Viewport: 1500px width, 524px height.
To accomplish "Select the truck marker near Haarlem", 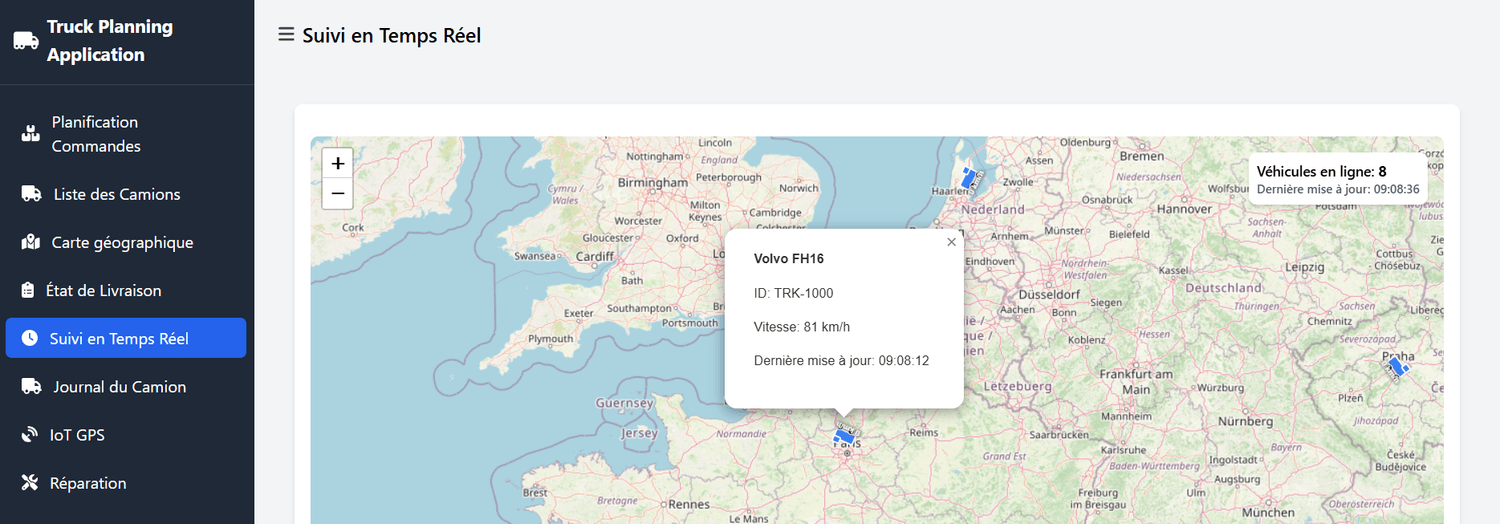I will [x=968, y=178].
